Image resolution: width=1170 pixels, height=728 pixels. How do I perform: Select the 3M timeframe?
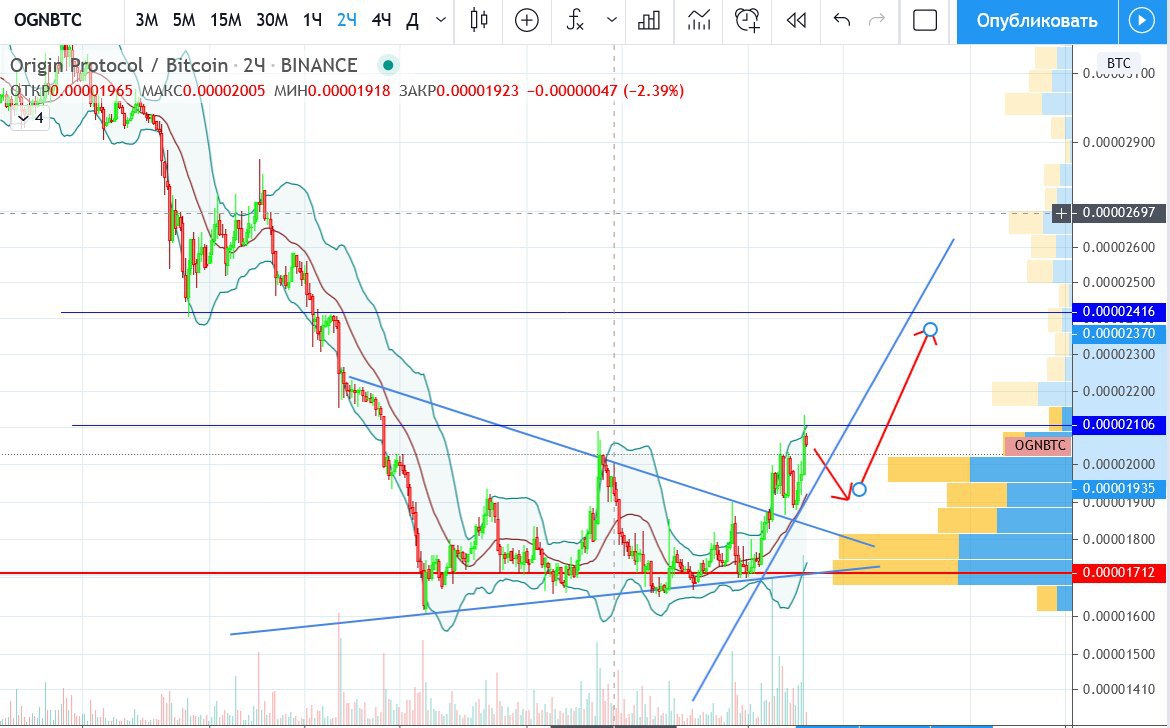pos(146,20)
